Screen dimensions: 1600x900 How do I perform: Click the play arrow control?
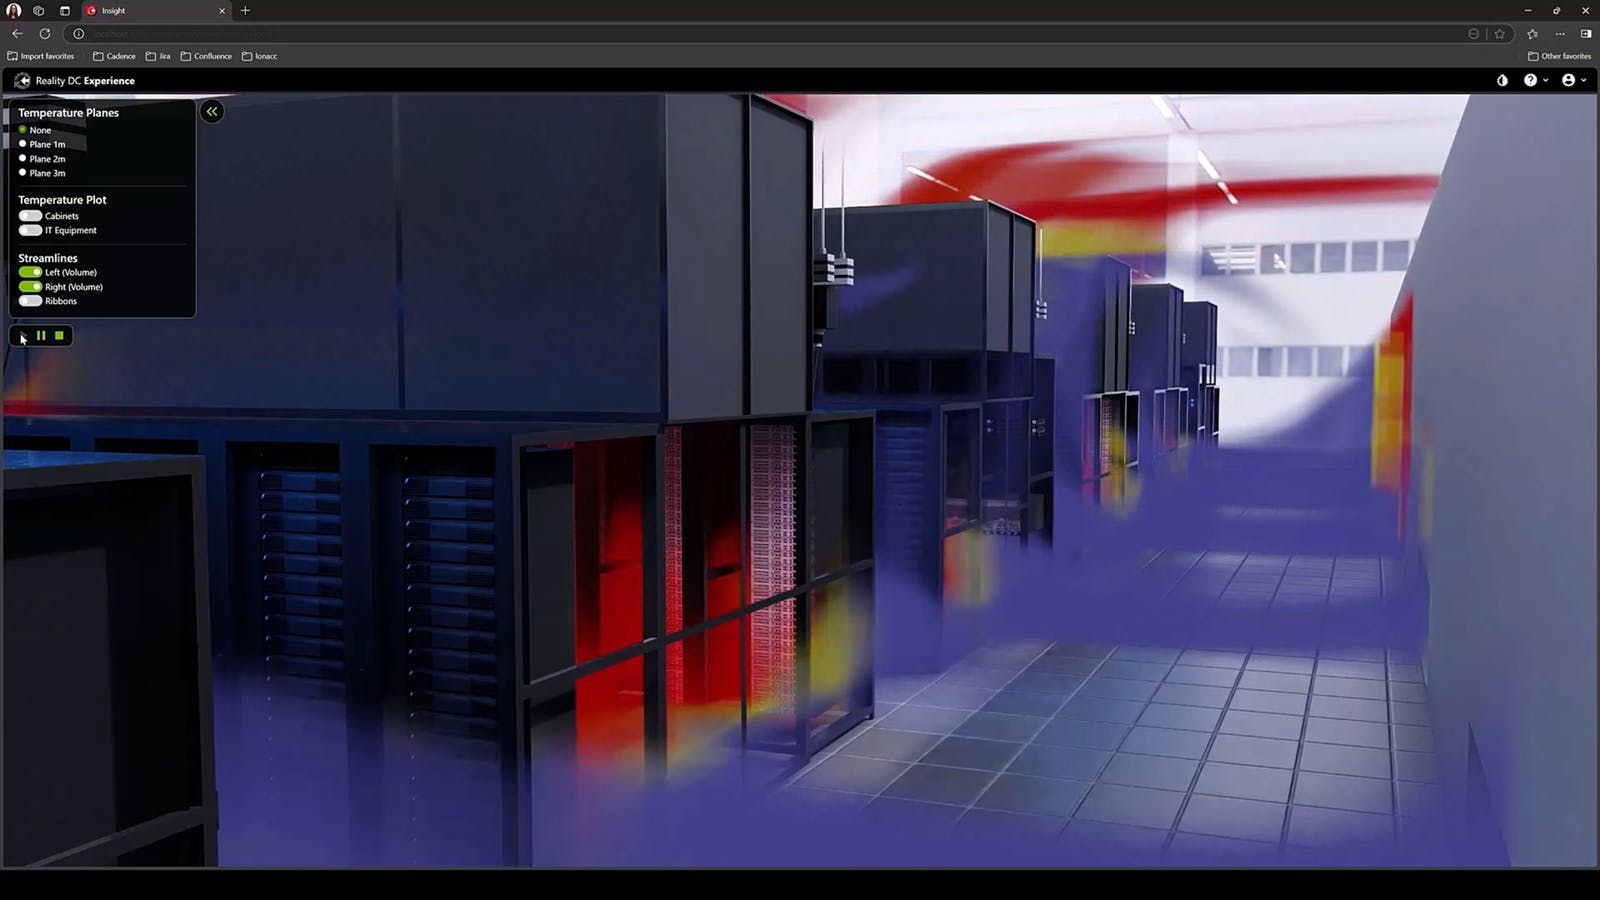click(20, 335)
